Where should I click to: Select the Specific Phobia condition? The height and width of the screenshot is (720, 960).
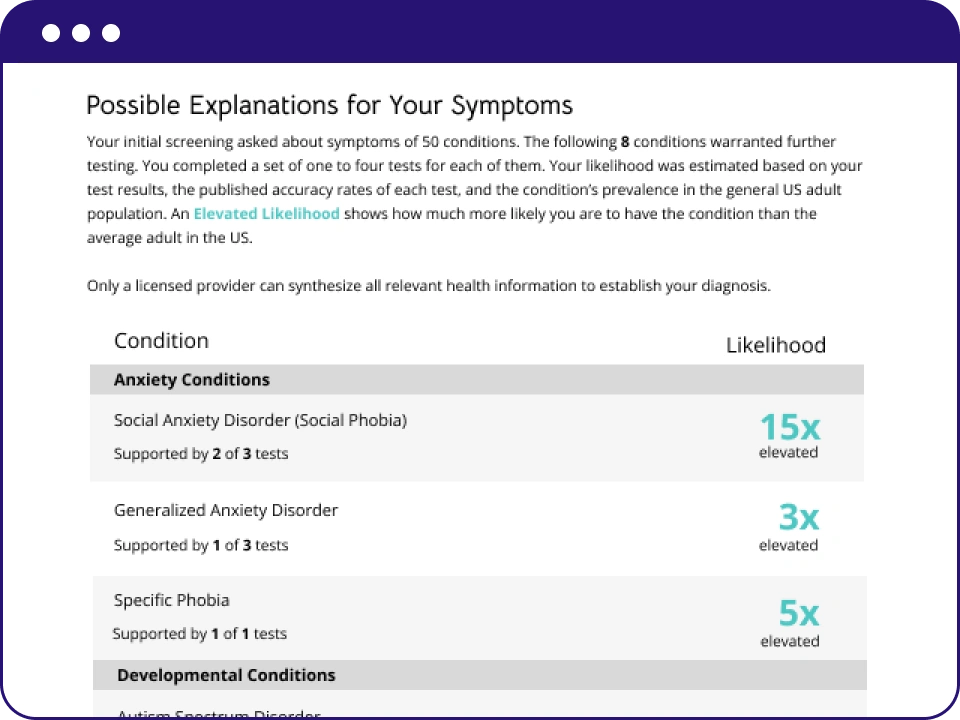pyautogui.click(x=172, y=600)
